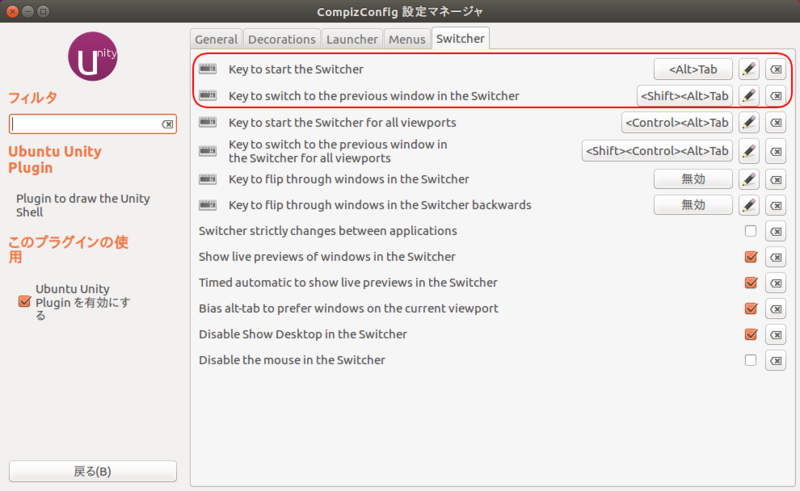The image size is (800, 491).
Task: Reset flip through windows backwards binding
Action: point(776,205)
